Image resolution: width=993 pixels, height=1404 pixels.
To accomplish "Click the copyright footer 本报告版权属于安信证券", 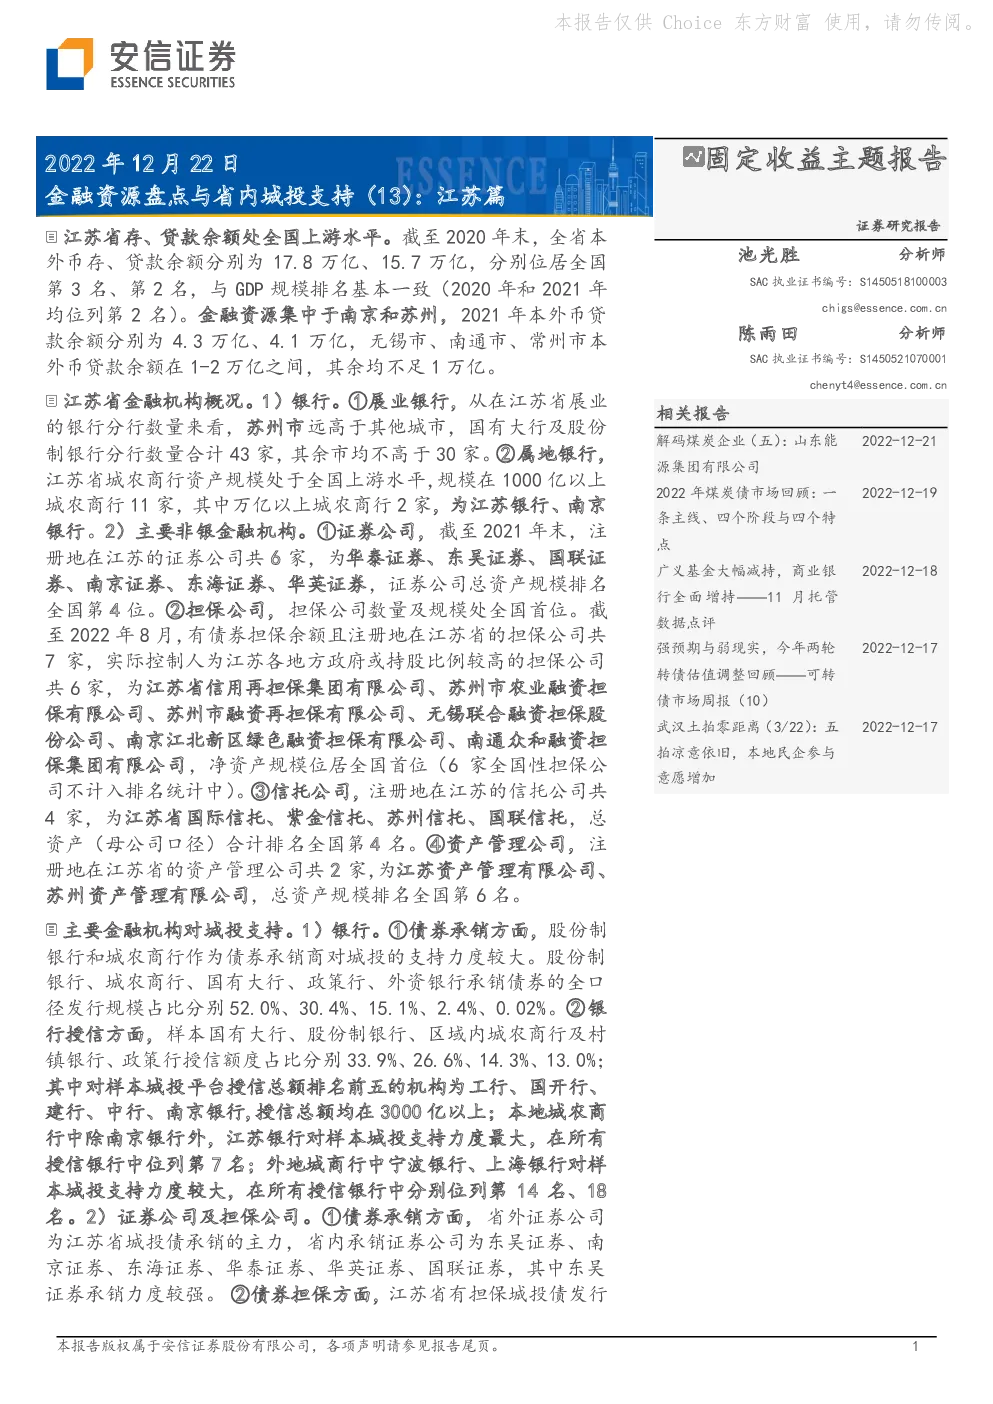I will click(x=278, y=1346).
